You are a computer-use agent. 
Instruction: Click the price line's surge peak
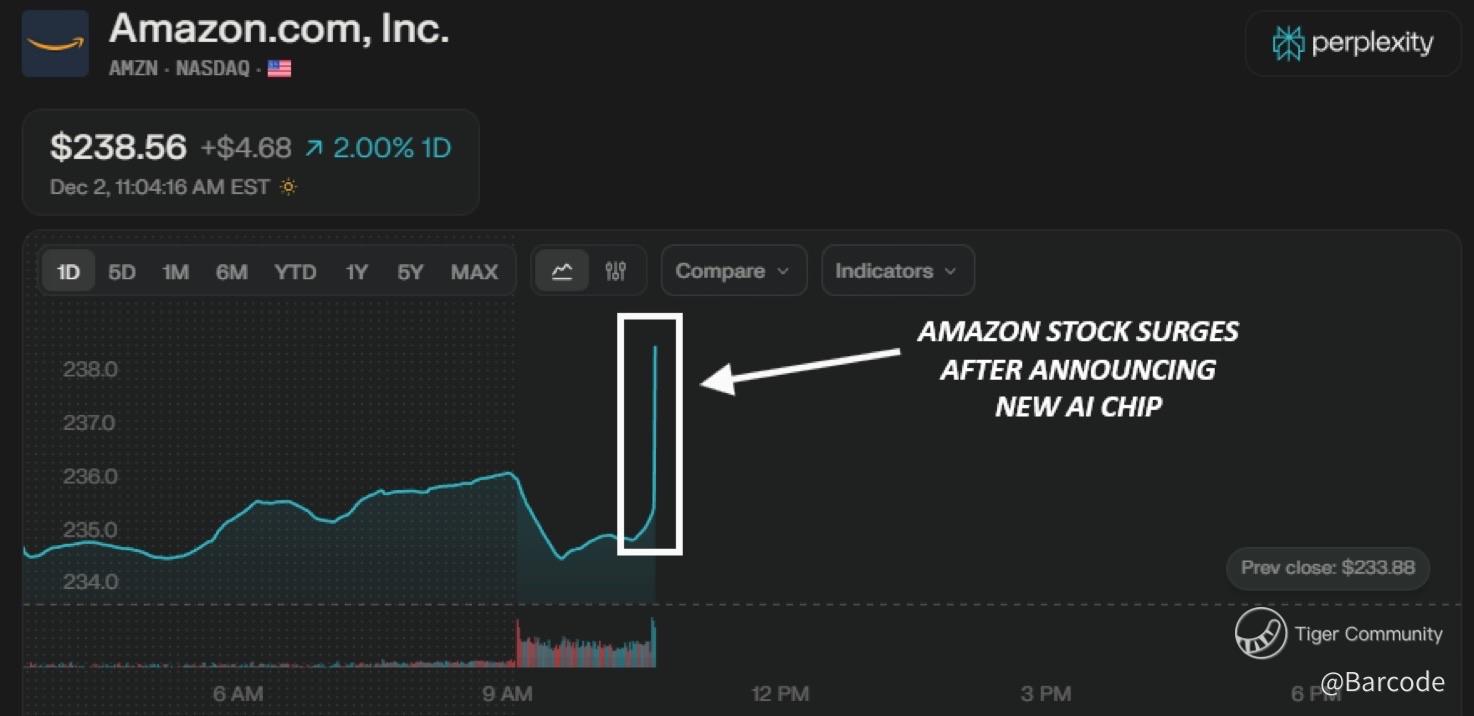tap(655, 348)
